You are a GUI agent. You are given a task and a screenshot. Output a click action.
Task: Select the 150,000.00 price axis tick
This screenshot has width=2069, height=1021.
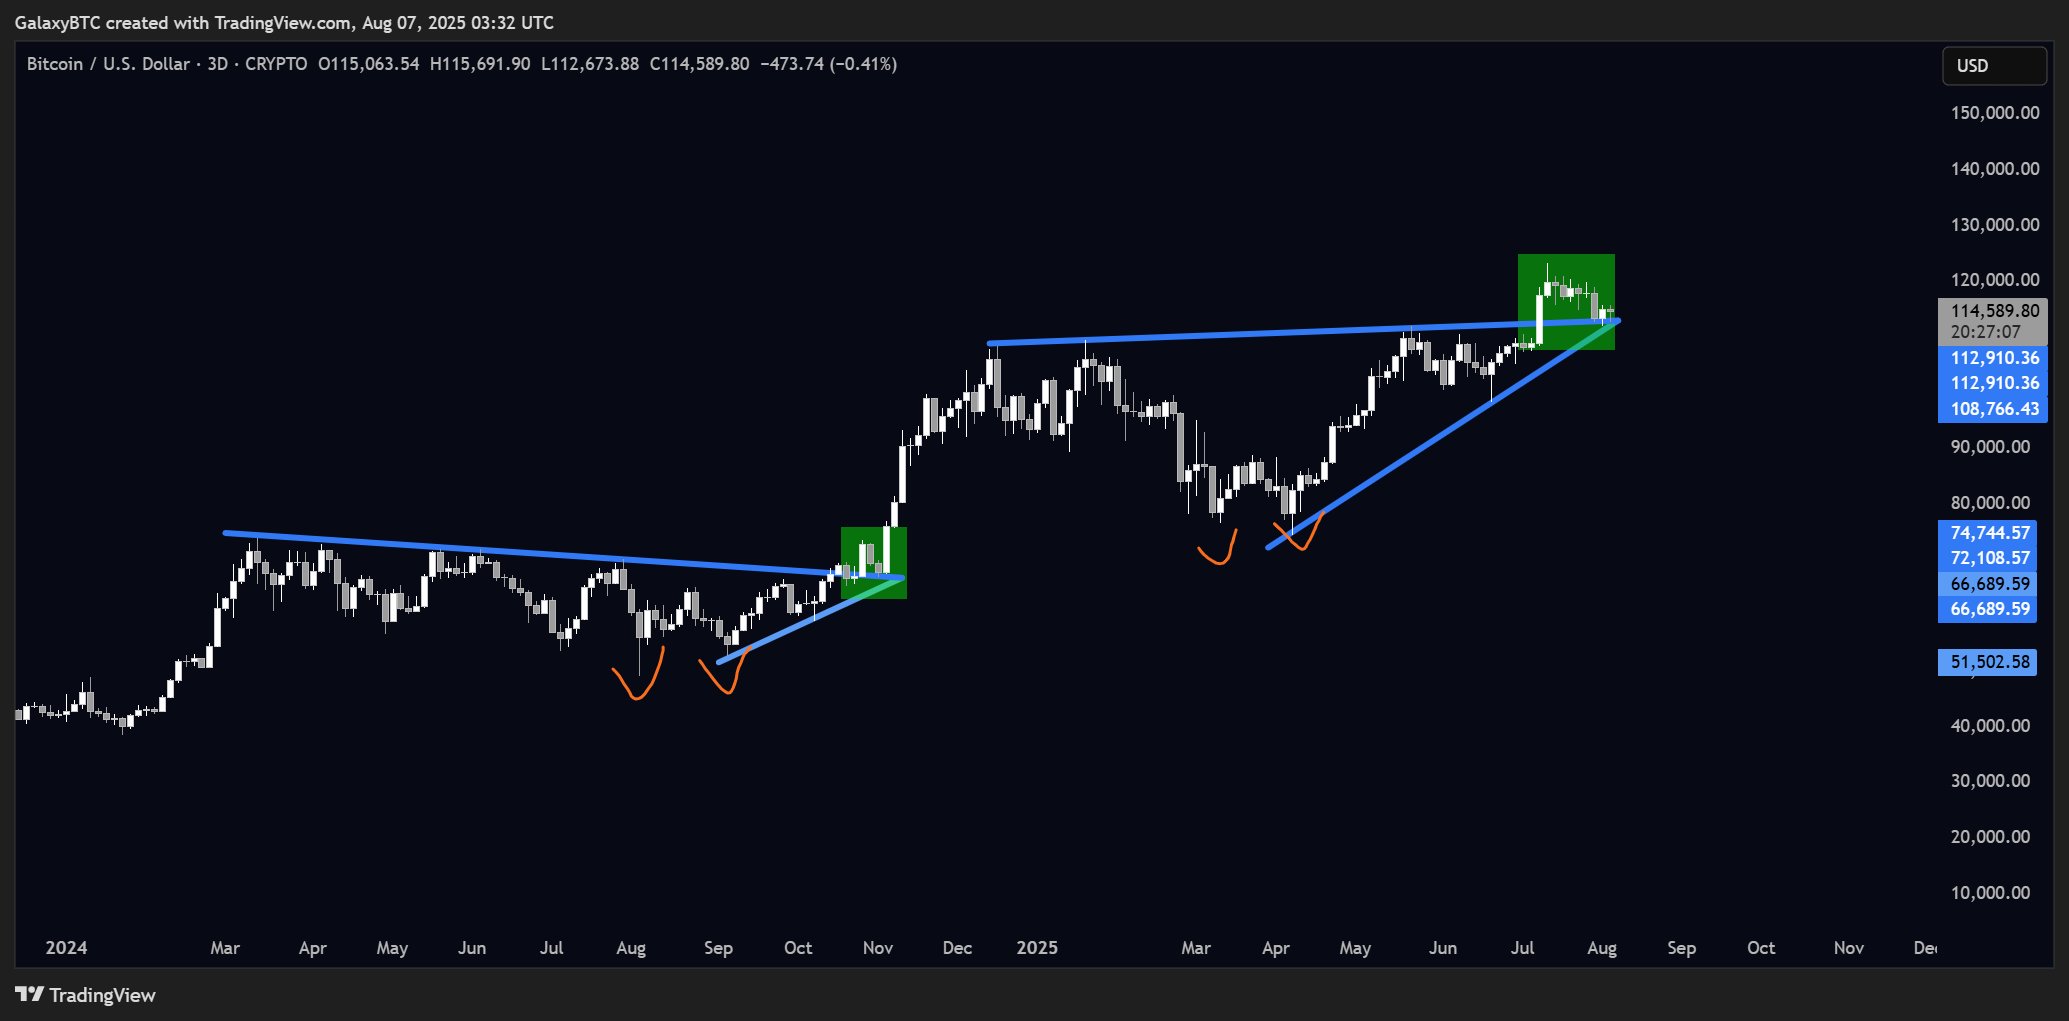(x=1994, y=113)
